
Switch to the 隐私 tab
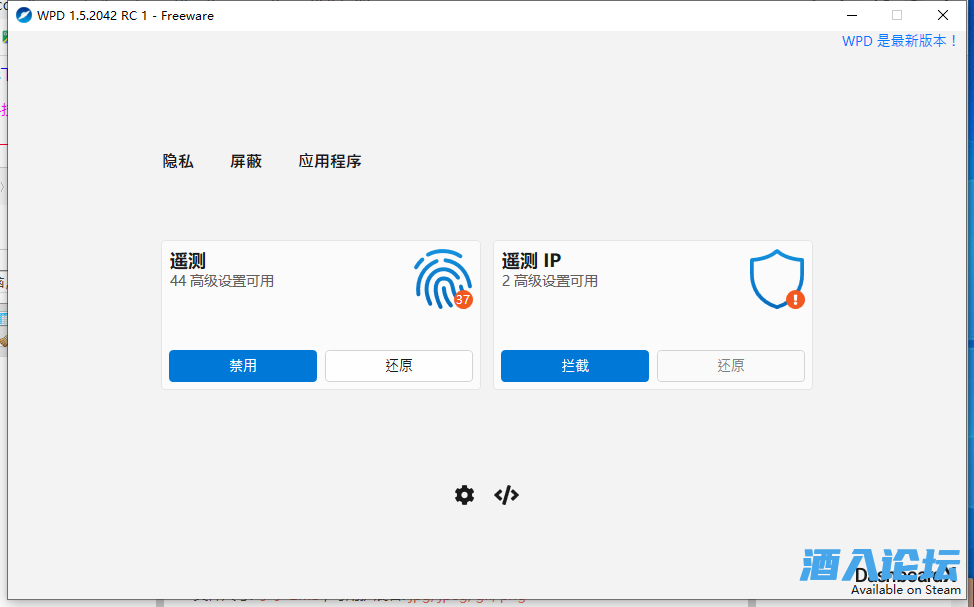pos(178,162)
